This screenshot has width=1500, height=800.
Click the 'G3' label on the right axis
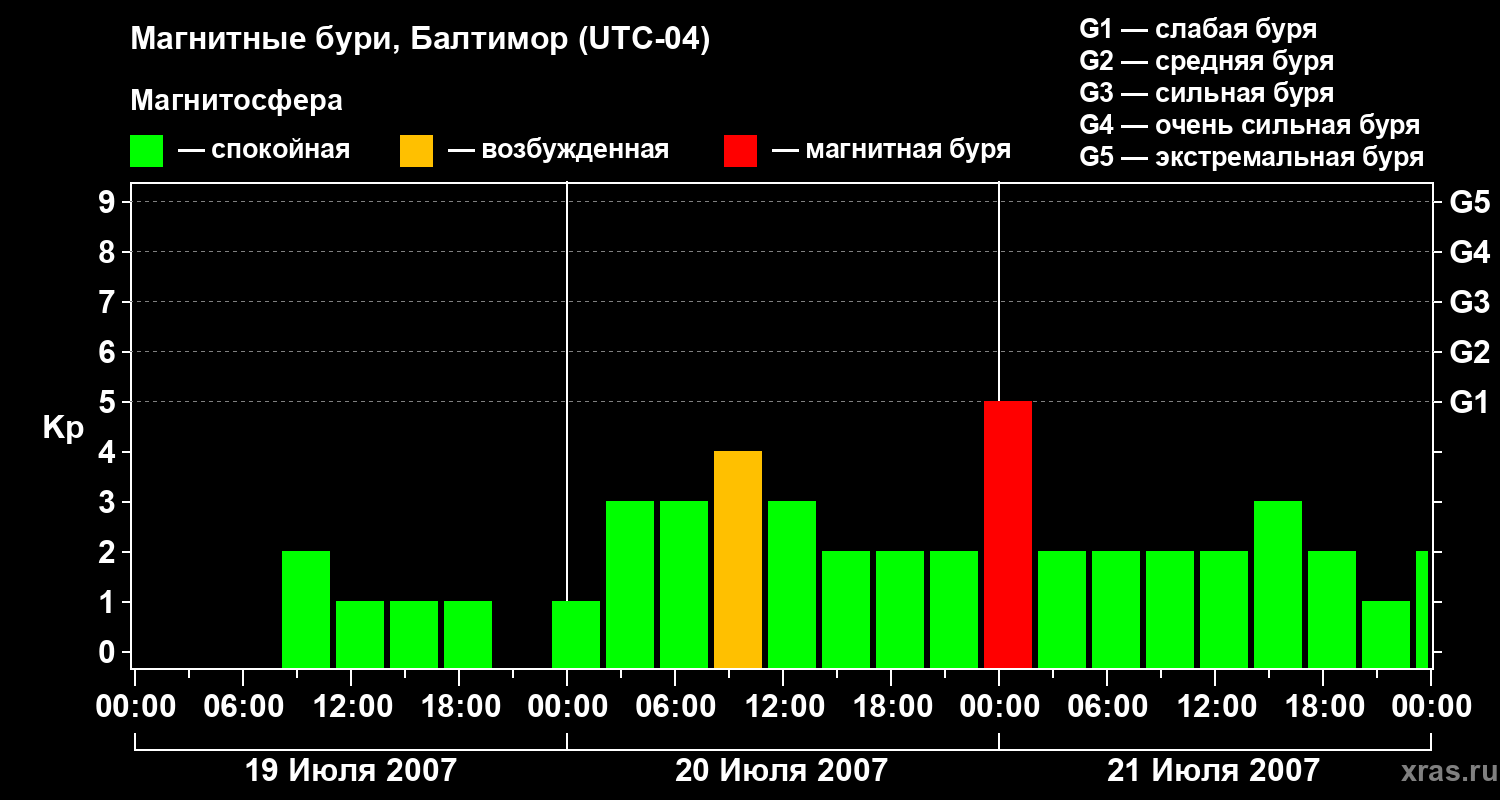[1469, 302]
